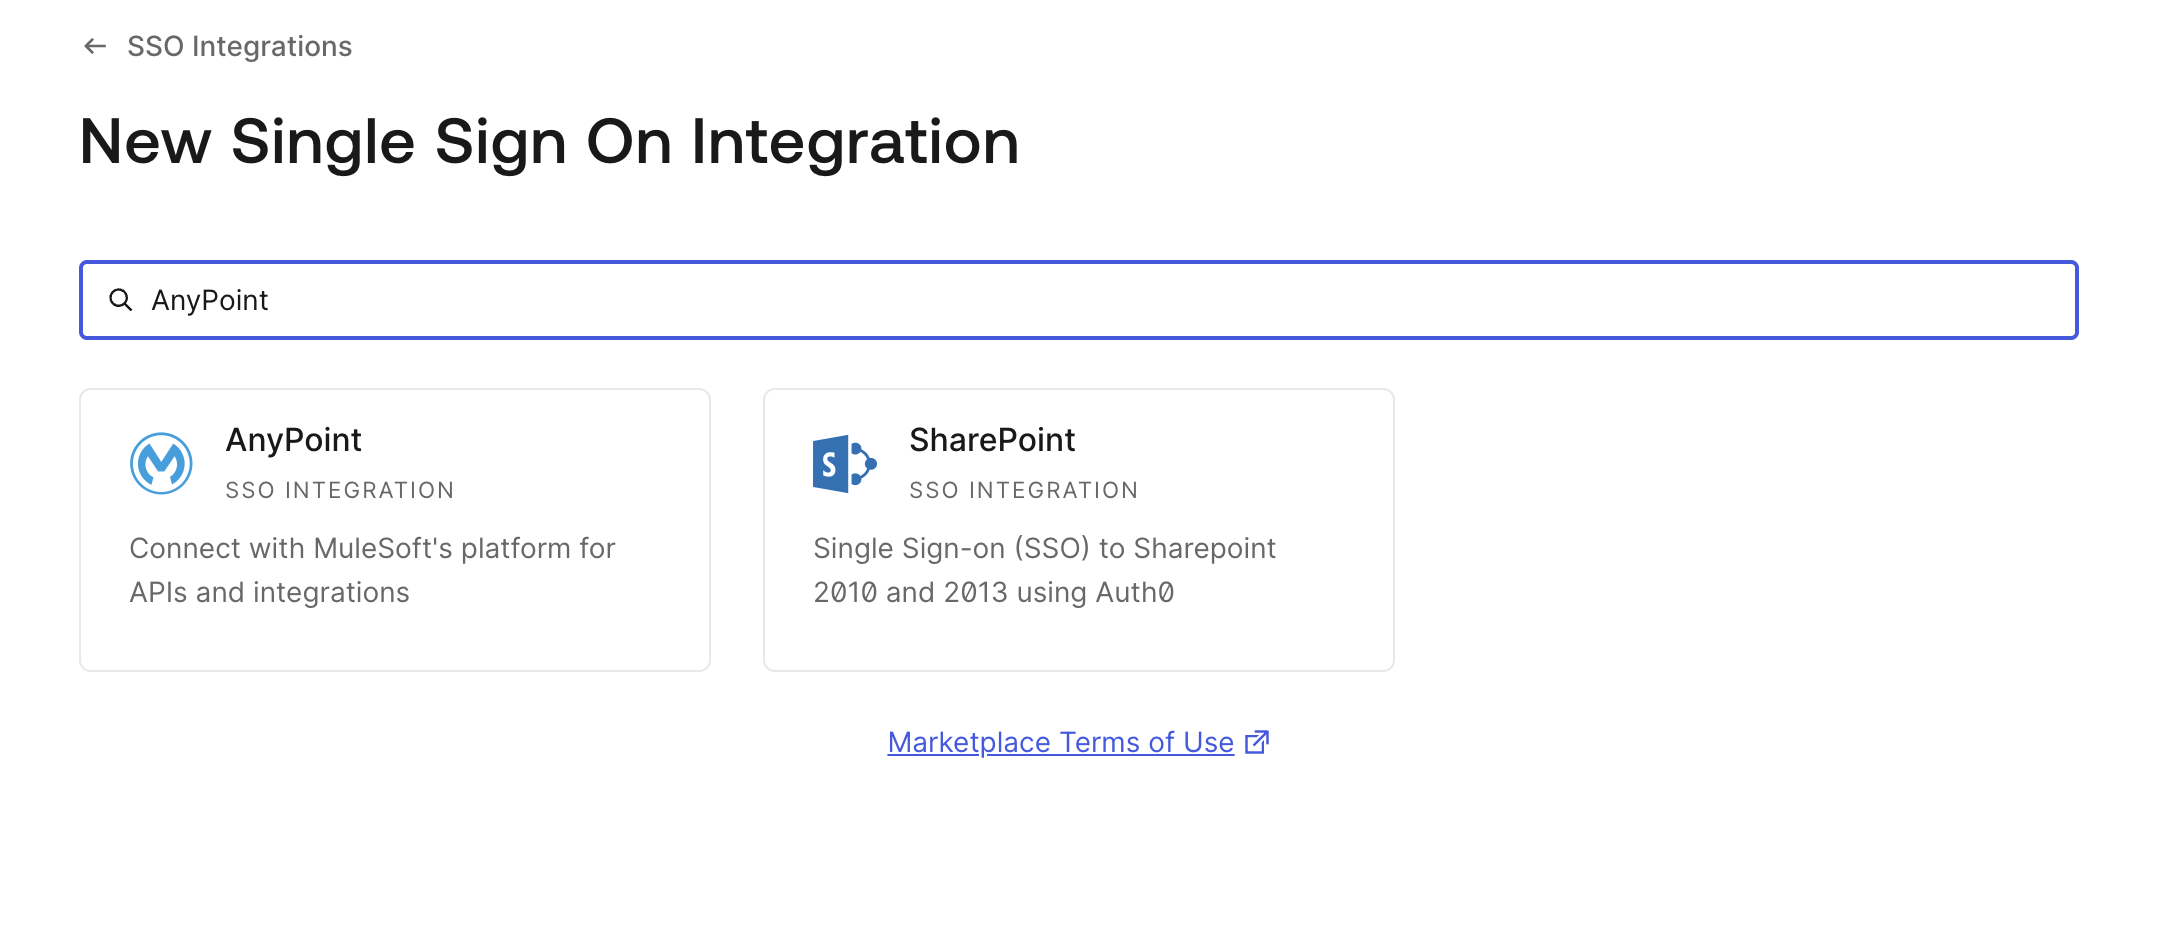Click the New Single Sign On Integration heading
2178x938 pixels.
[x=549, y=142]
